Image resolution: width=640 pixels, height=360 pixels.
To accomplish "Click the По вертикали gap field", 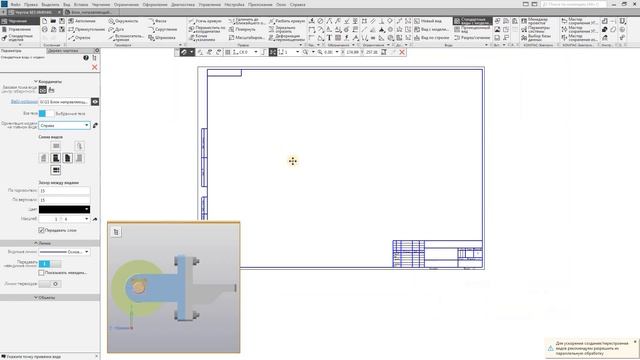I will (x=64, y=200).
